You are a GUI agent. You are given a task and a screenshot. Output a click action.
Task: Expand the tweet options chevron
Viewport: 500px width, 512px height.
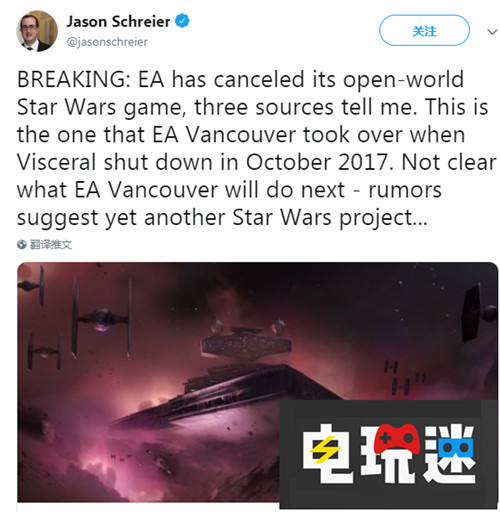[x=492, y=32]
